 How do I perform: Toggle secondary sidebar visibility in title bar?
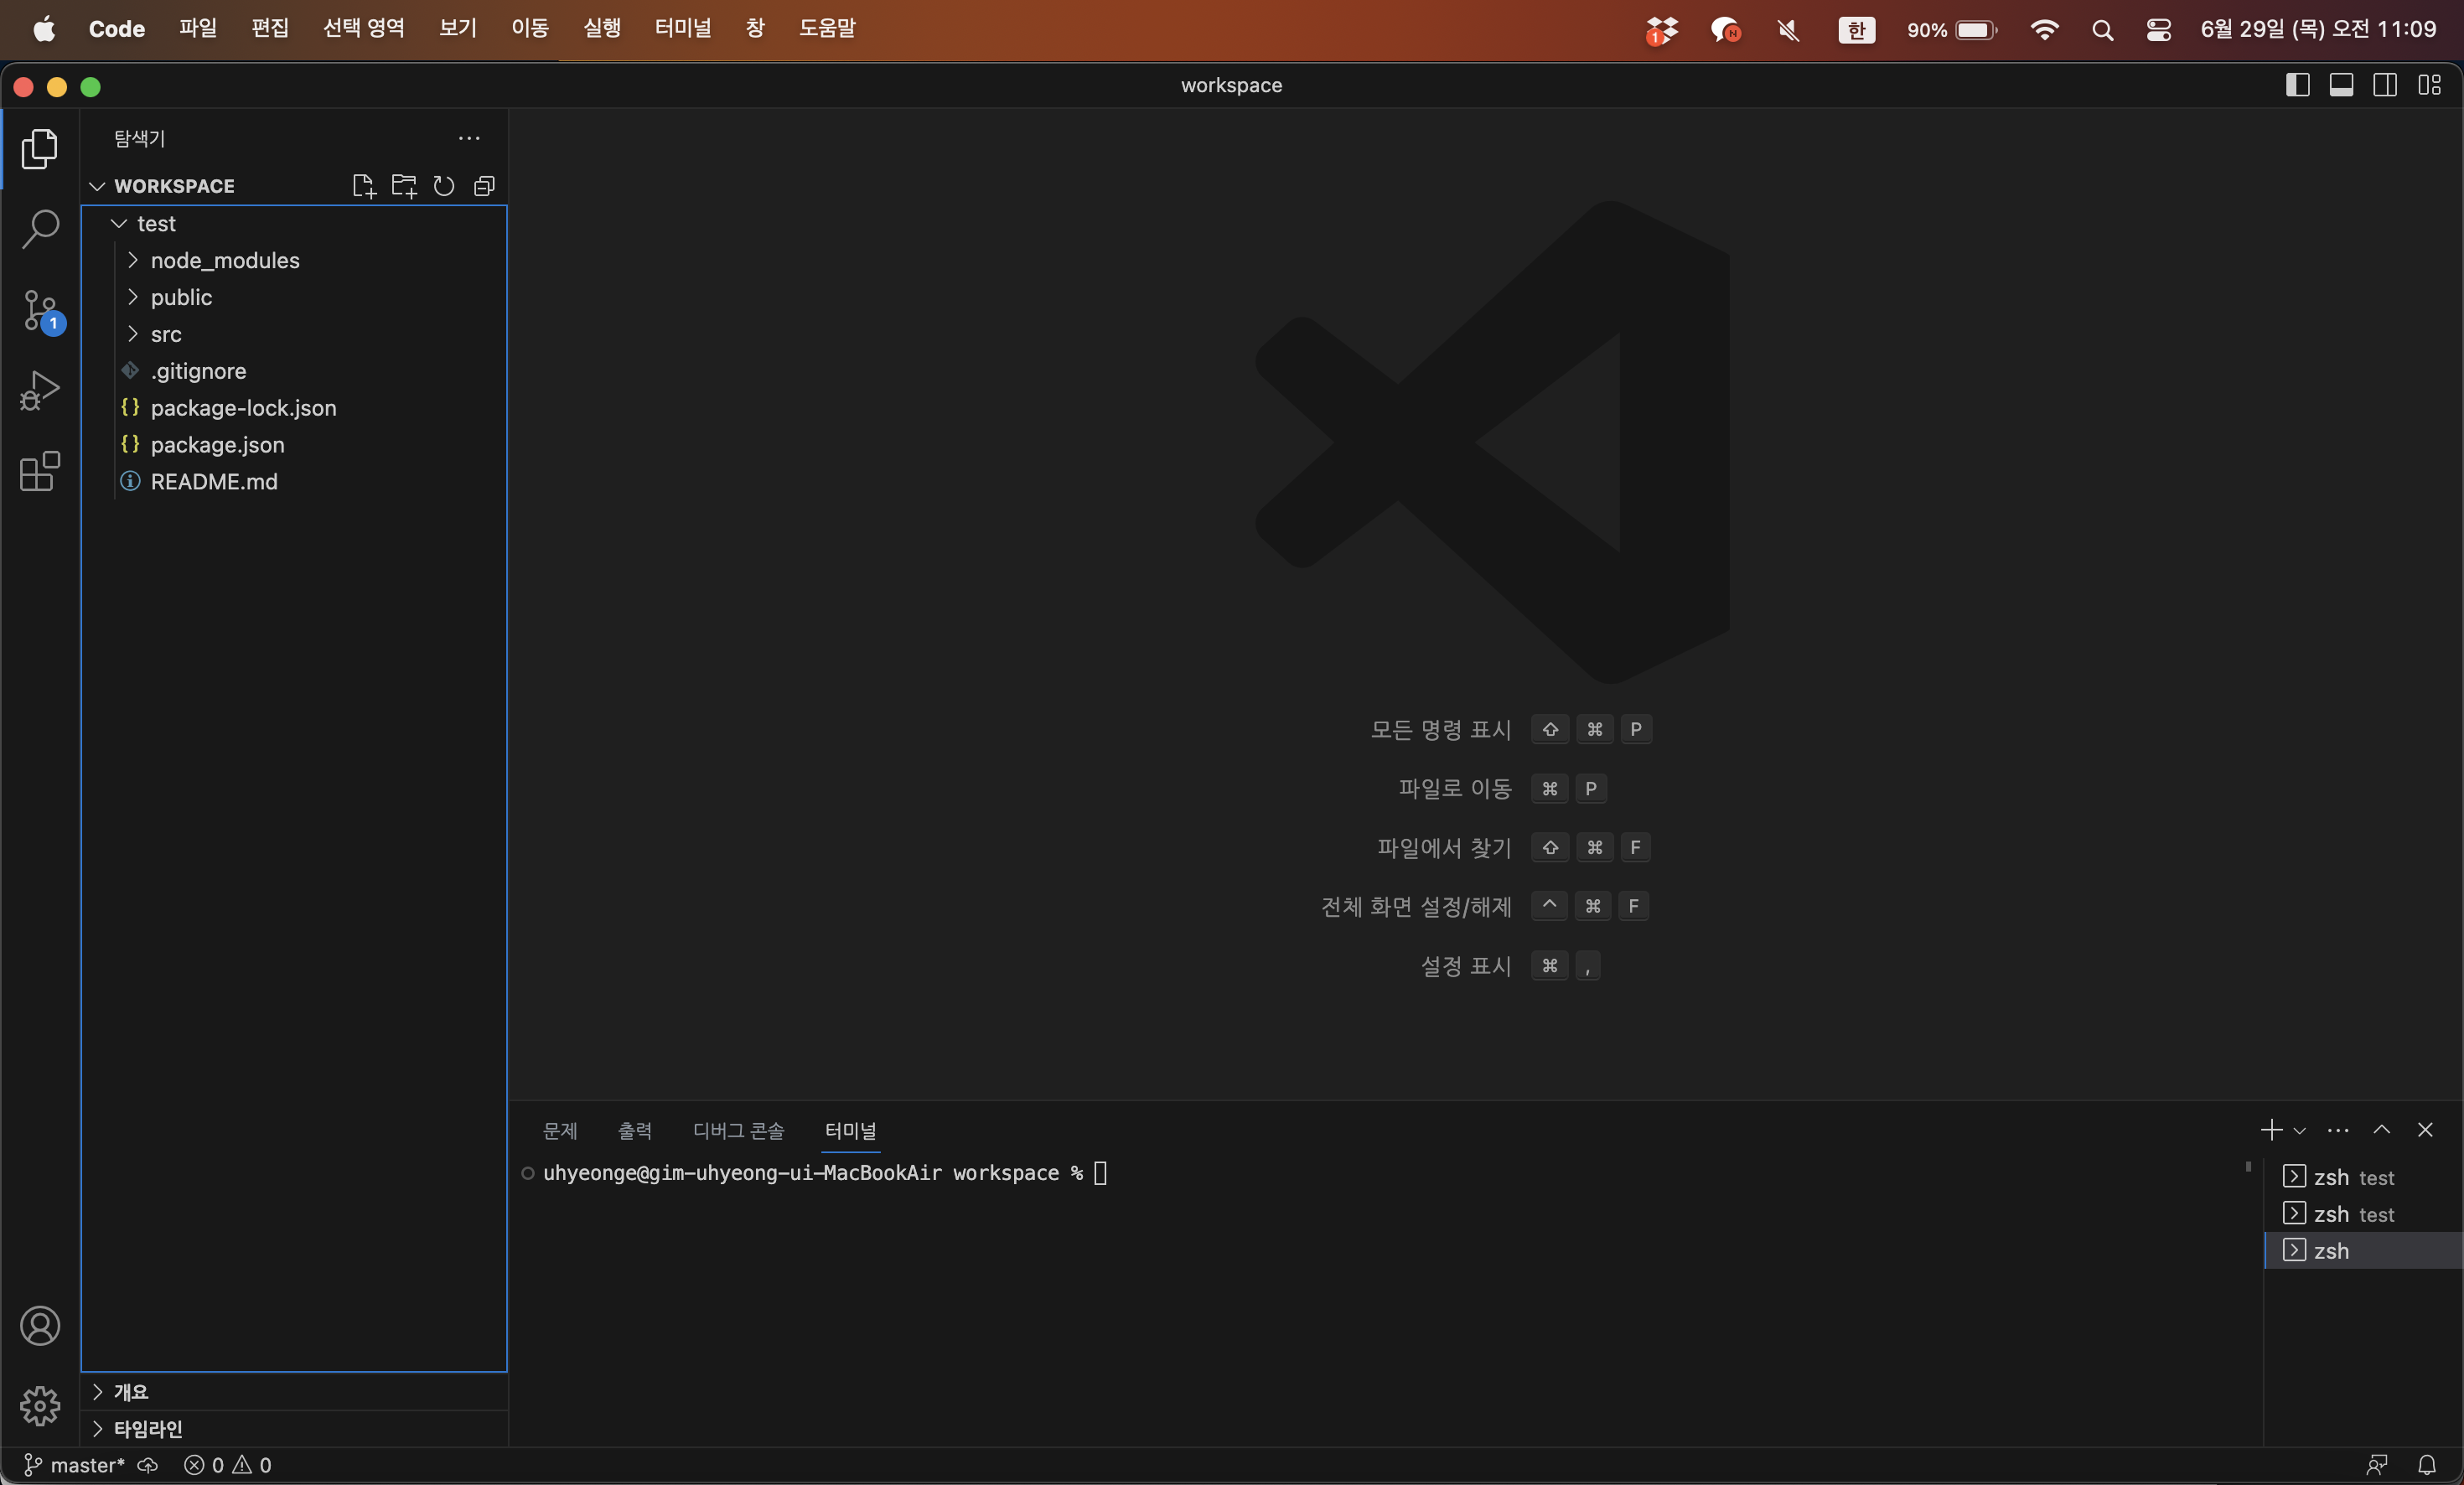tap(2385, 85)
